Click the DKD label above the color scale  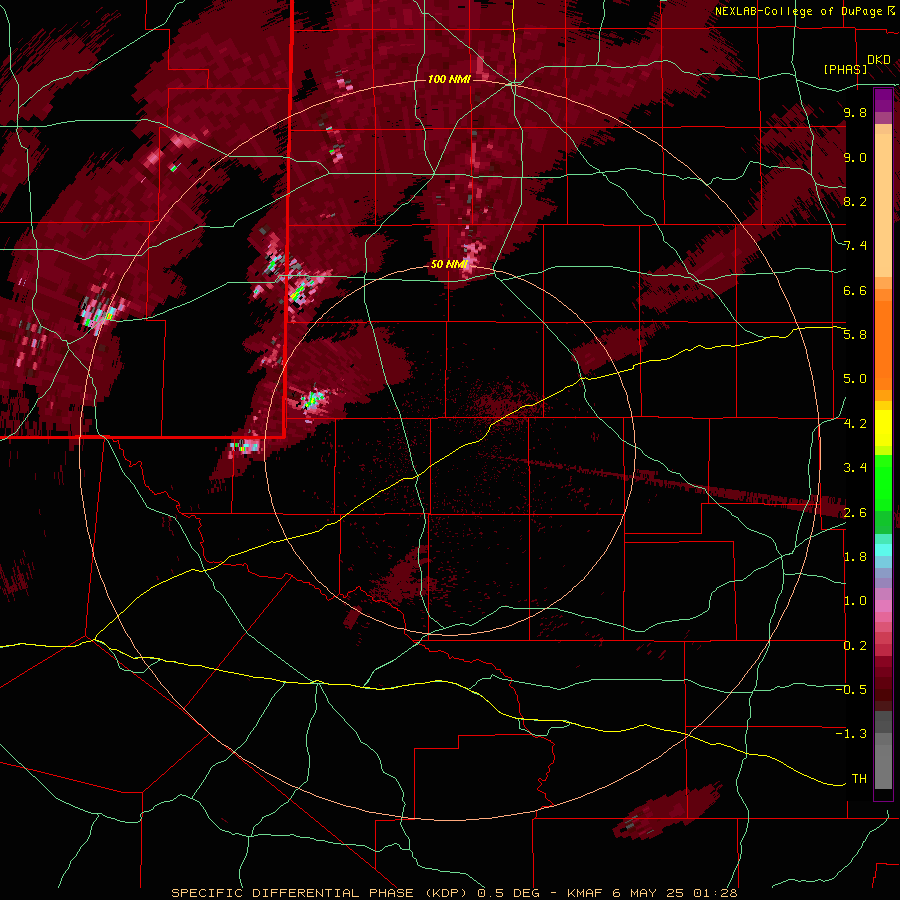(879, 60)
